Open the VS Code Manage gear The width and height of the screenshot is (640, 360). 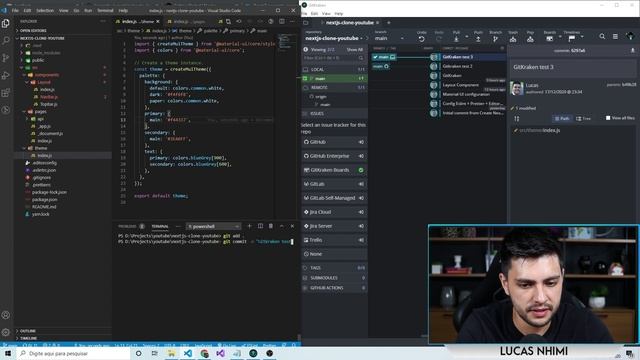(6, 332)
